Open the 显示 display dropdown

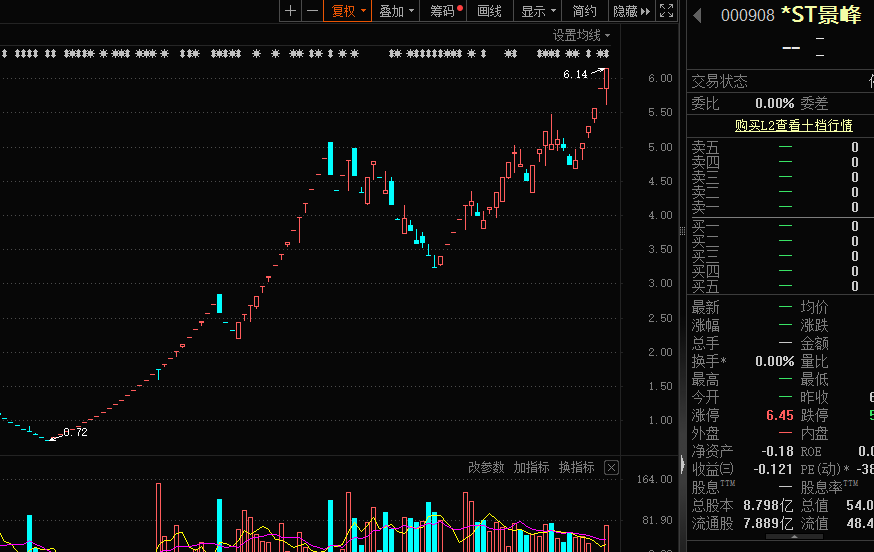(538, 11)
